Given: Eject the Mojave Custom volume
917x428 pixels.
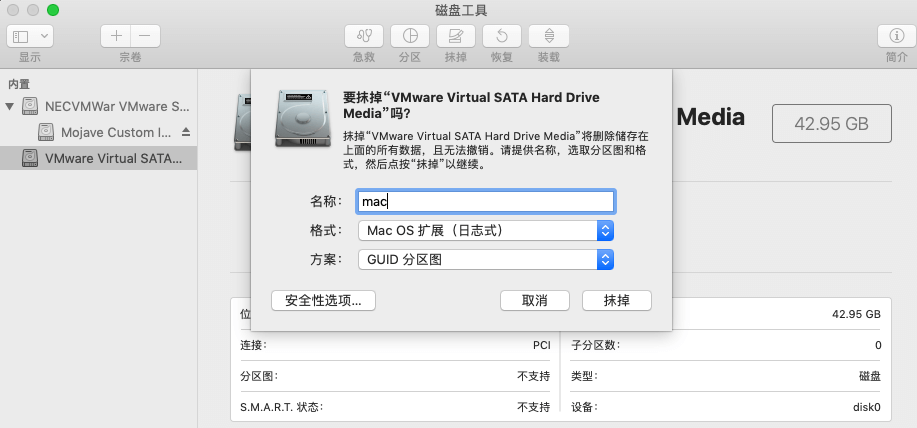Looking at the screenshot, I should pos(186,132).
